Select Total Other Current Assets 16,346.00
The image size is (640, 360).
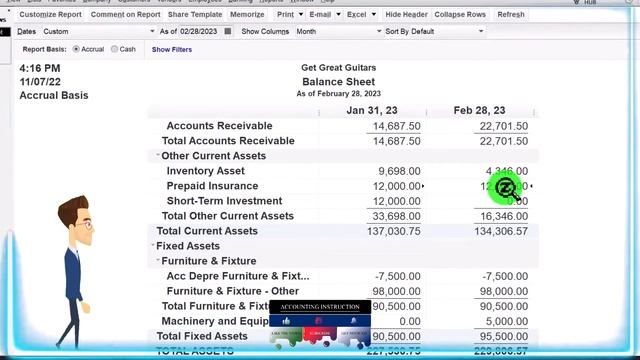click(504, 216)
